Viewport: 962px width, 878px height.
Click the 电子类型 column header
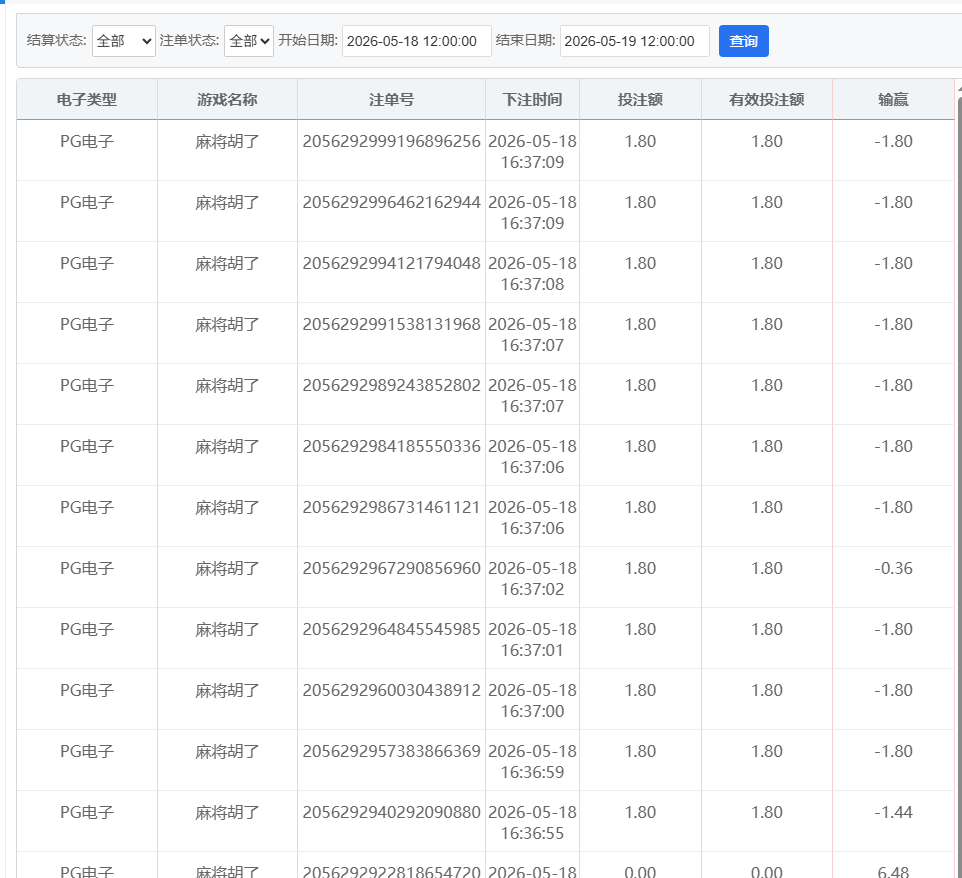87,99
